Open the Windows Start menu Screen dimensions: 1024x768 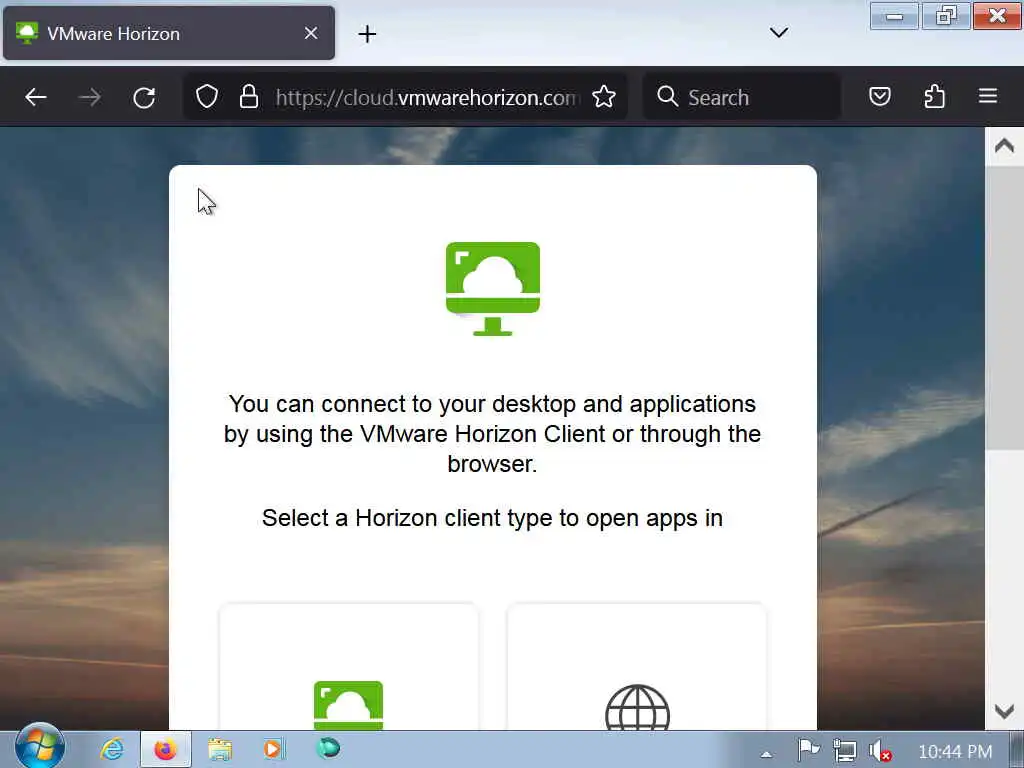click(x=39, y=748)
